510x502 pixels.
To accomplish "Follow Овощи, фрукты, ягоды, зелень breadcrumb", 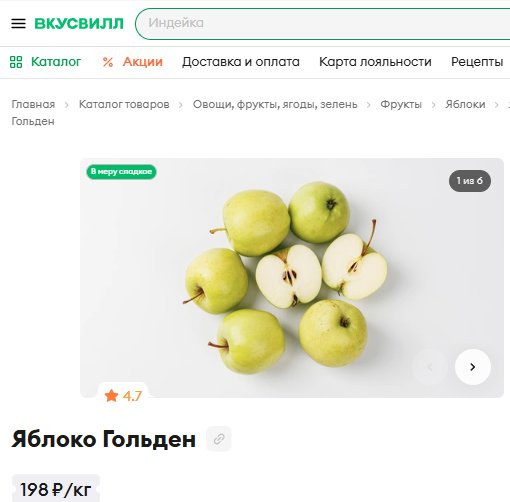I will pos(275,104).
